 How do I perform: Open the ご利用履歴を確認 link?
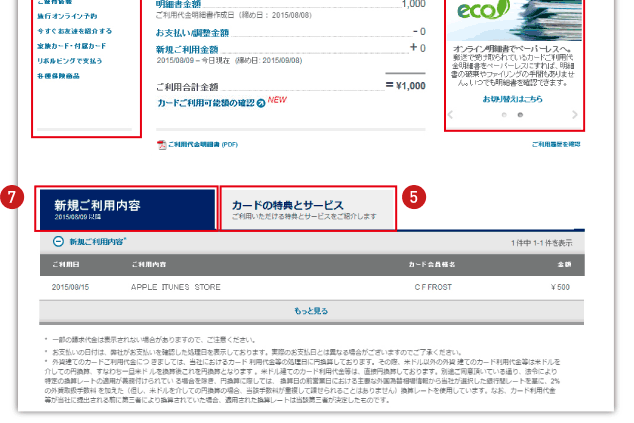tap(556, 144)
